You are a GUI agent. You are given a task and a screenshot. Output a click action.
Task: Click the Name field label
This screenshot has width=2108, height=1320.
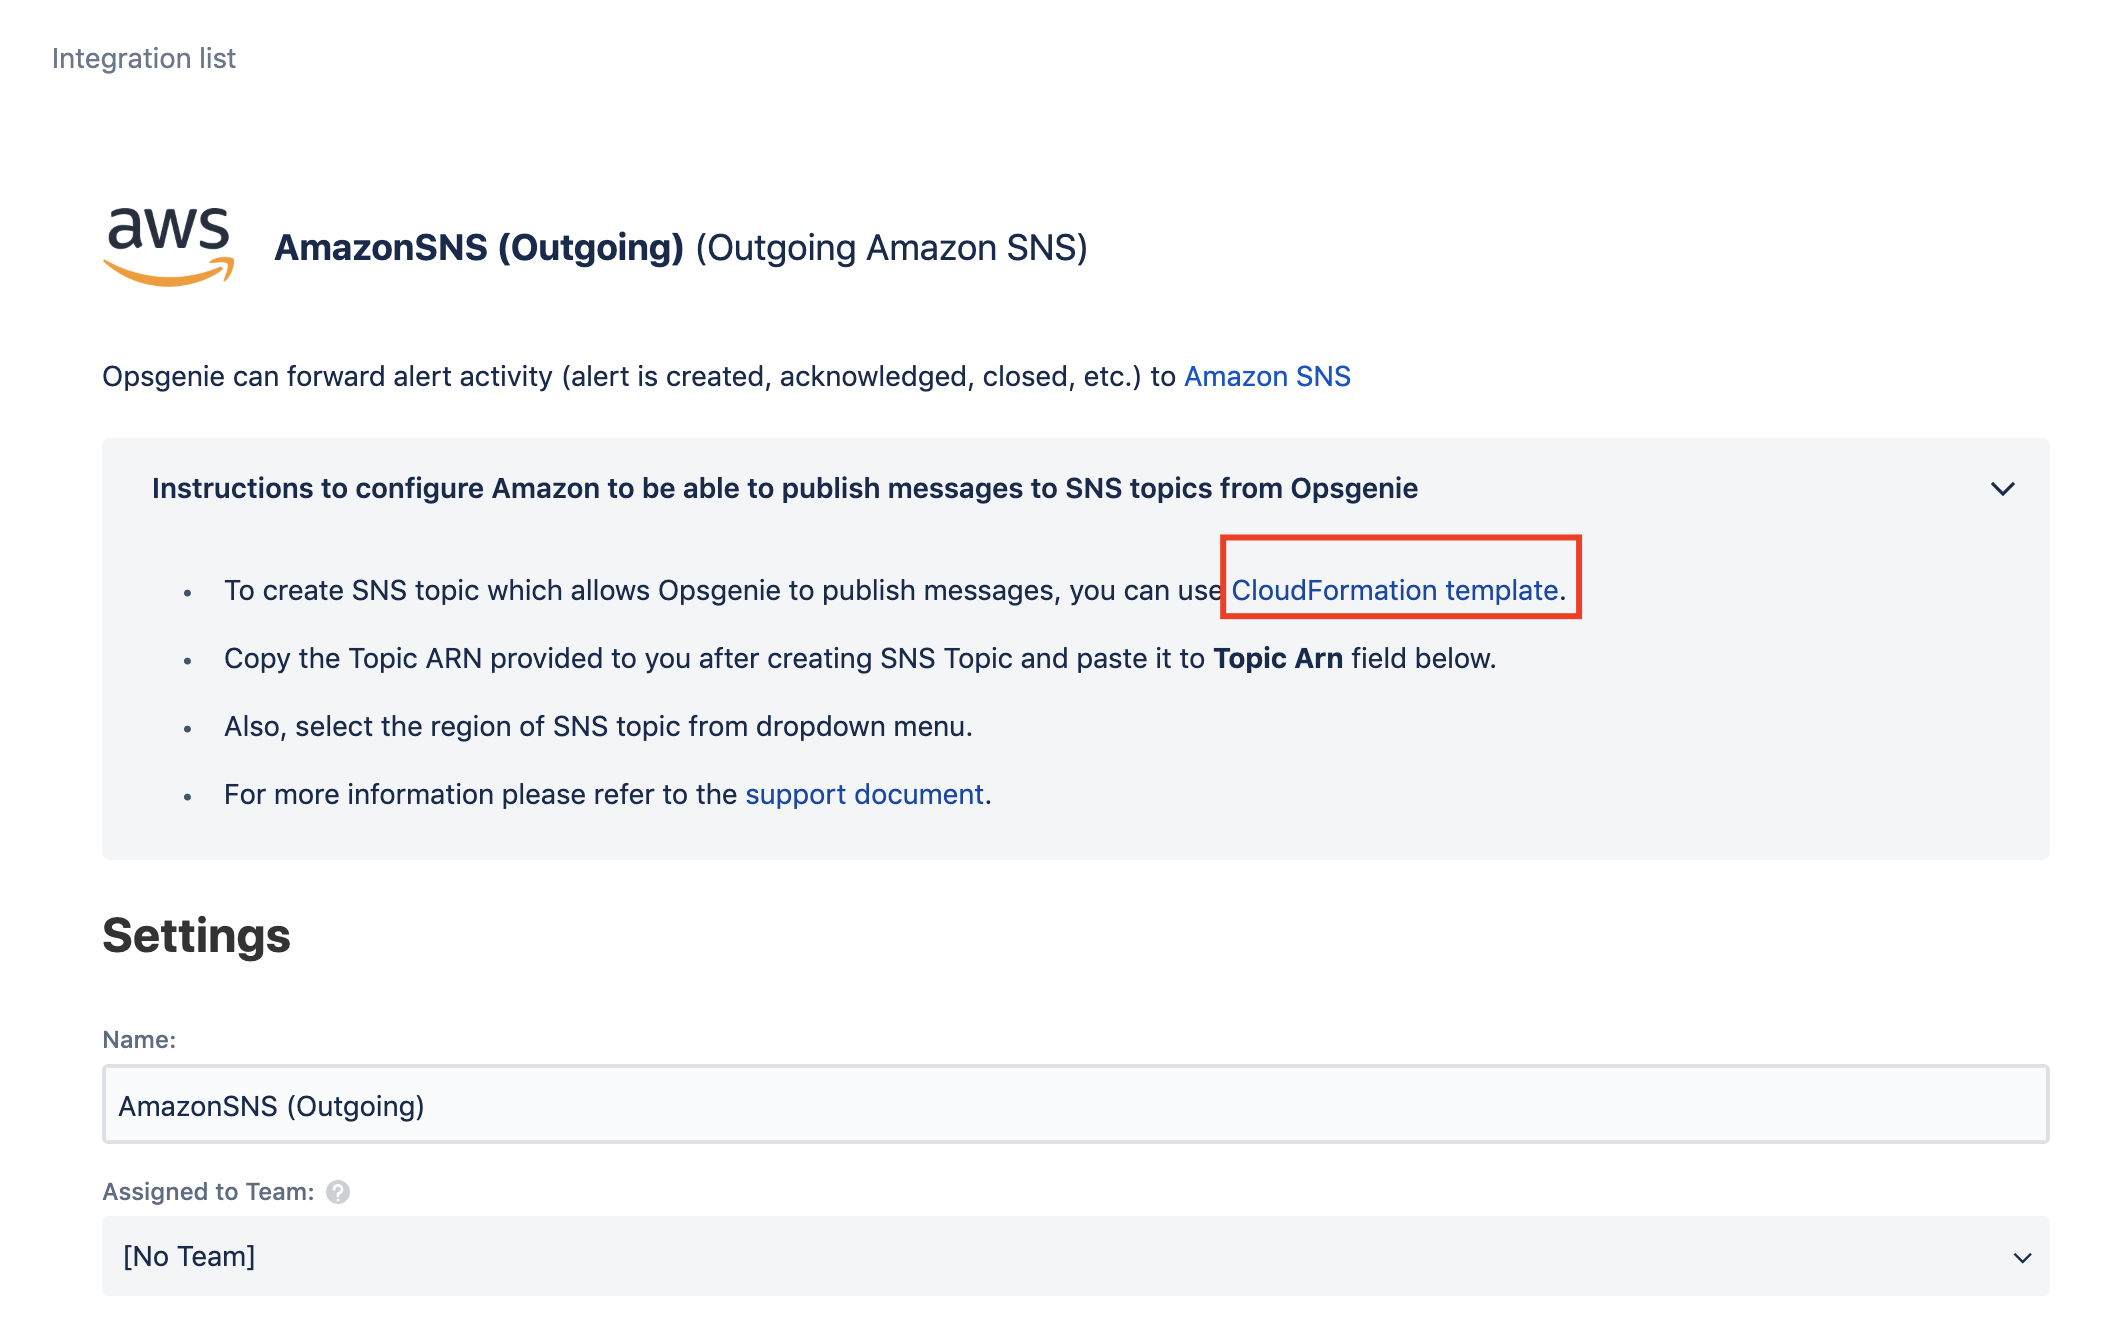139,1040
